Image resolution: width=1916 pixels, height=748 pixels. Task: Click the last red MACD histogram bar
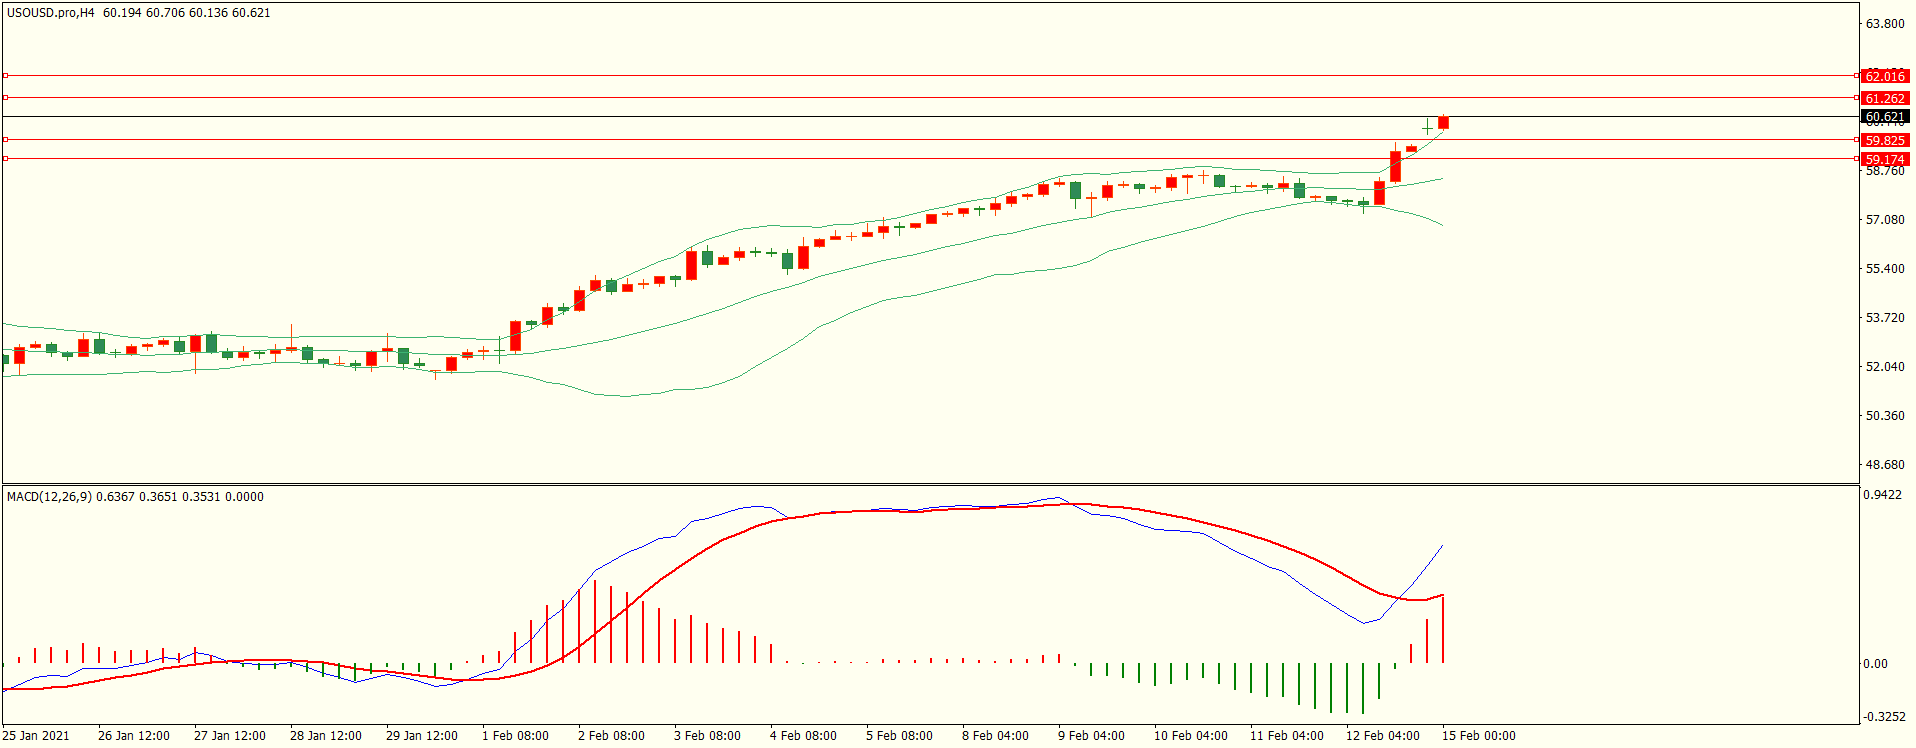coord(1443,629)
